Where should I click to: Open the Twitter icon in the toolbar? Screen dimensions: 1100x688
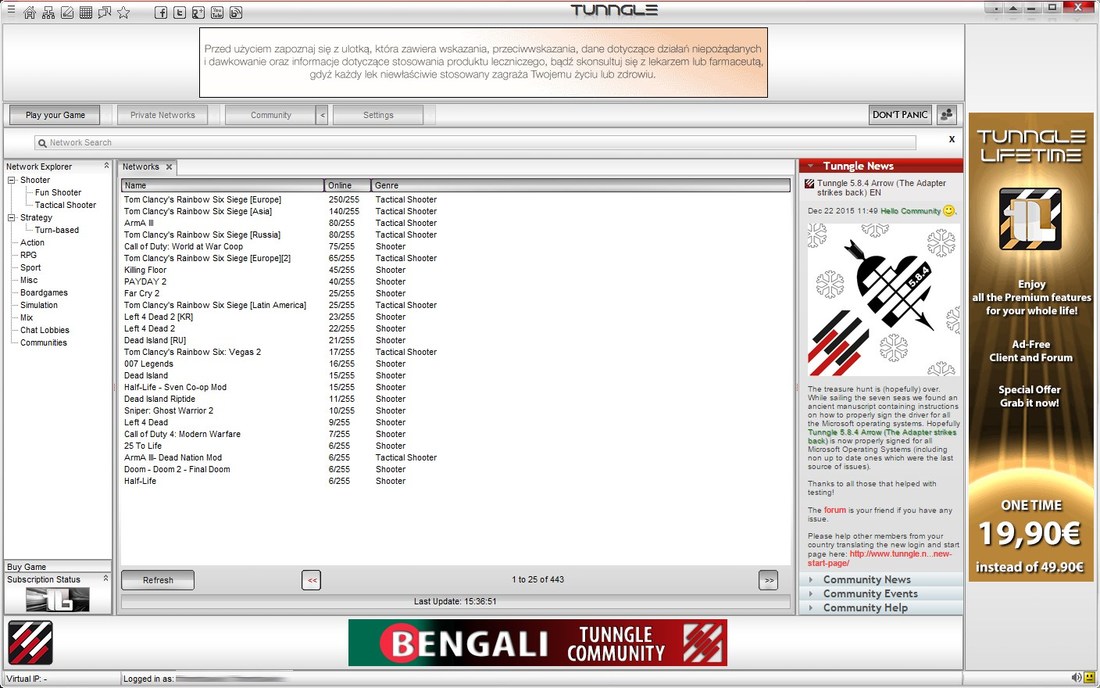(180, 12)
